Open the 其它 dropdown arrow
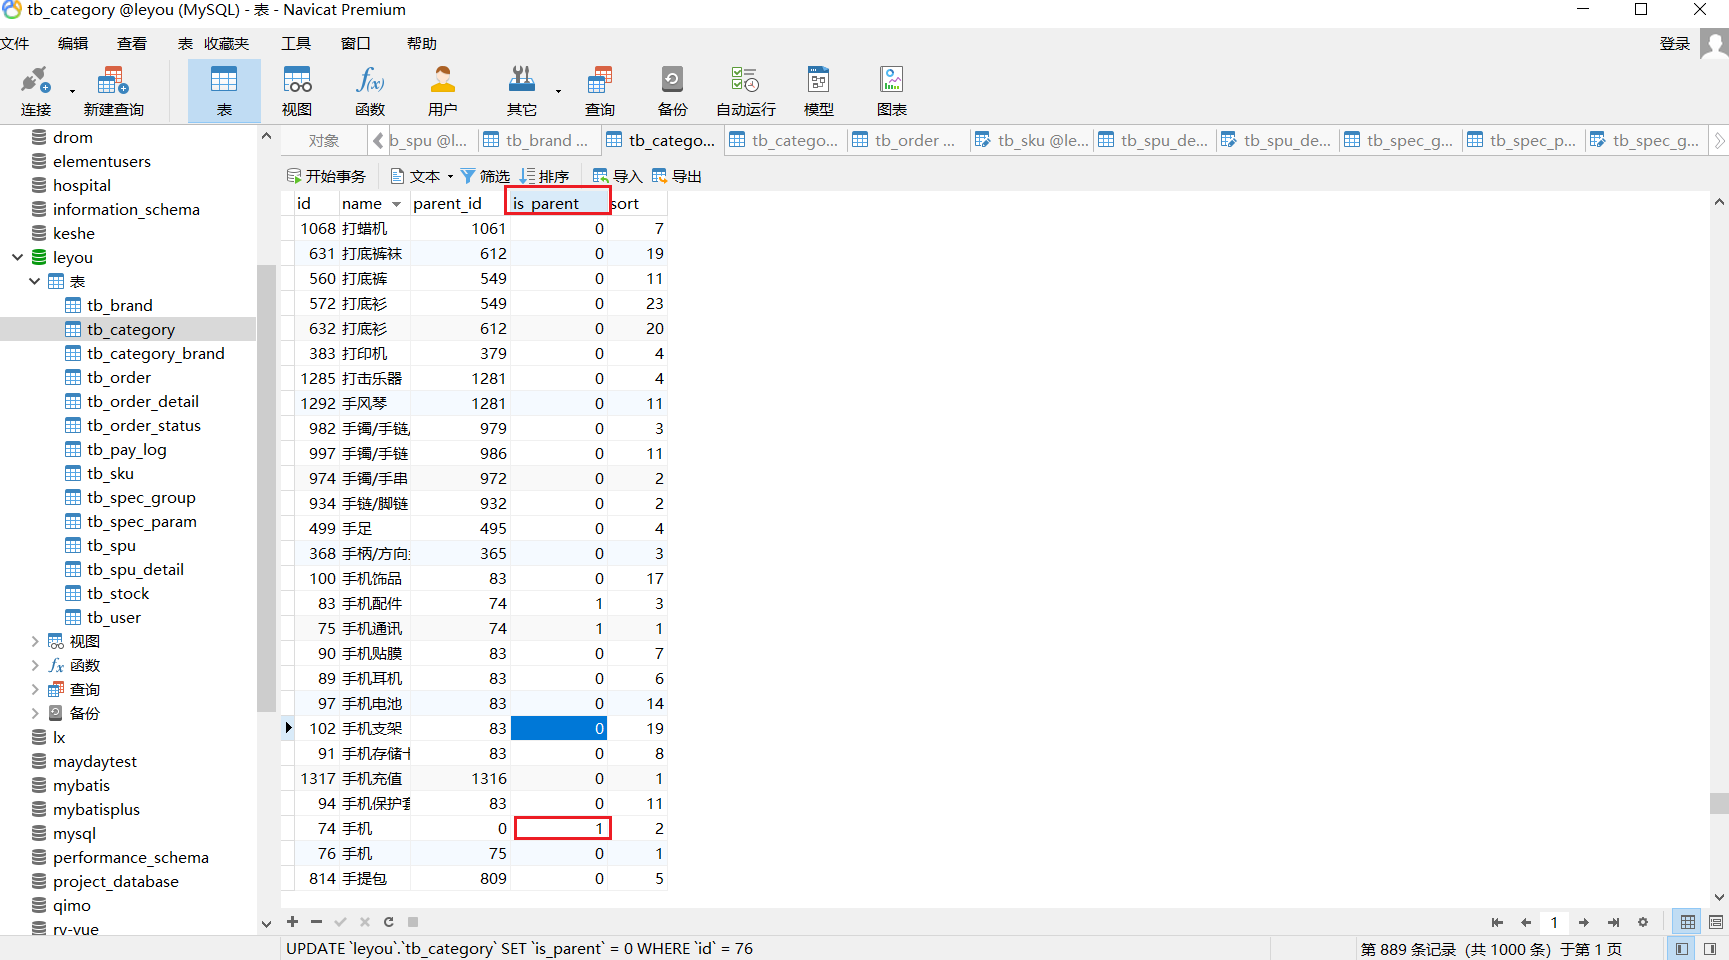 (x=558, y=92)
